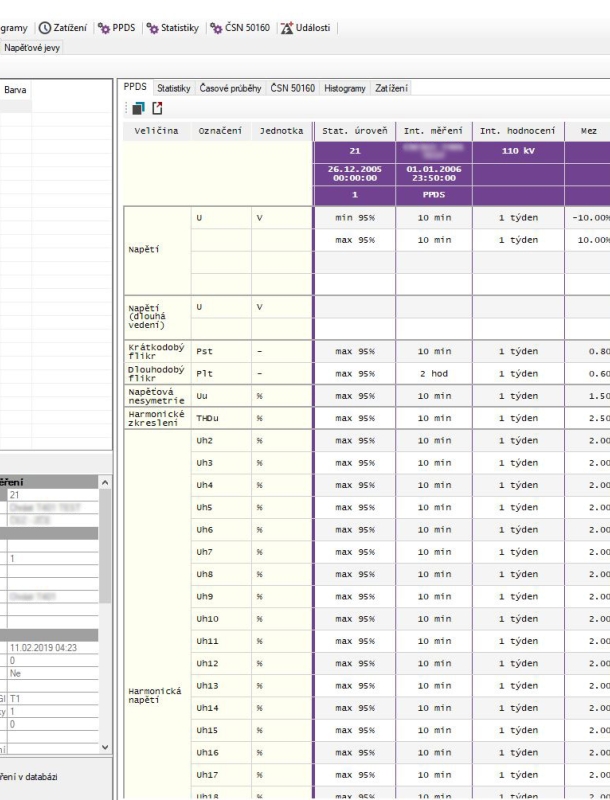Click the Int. měření column header

[434, 131]
